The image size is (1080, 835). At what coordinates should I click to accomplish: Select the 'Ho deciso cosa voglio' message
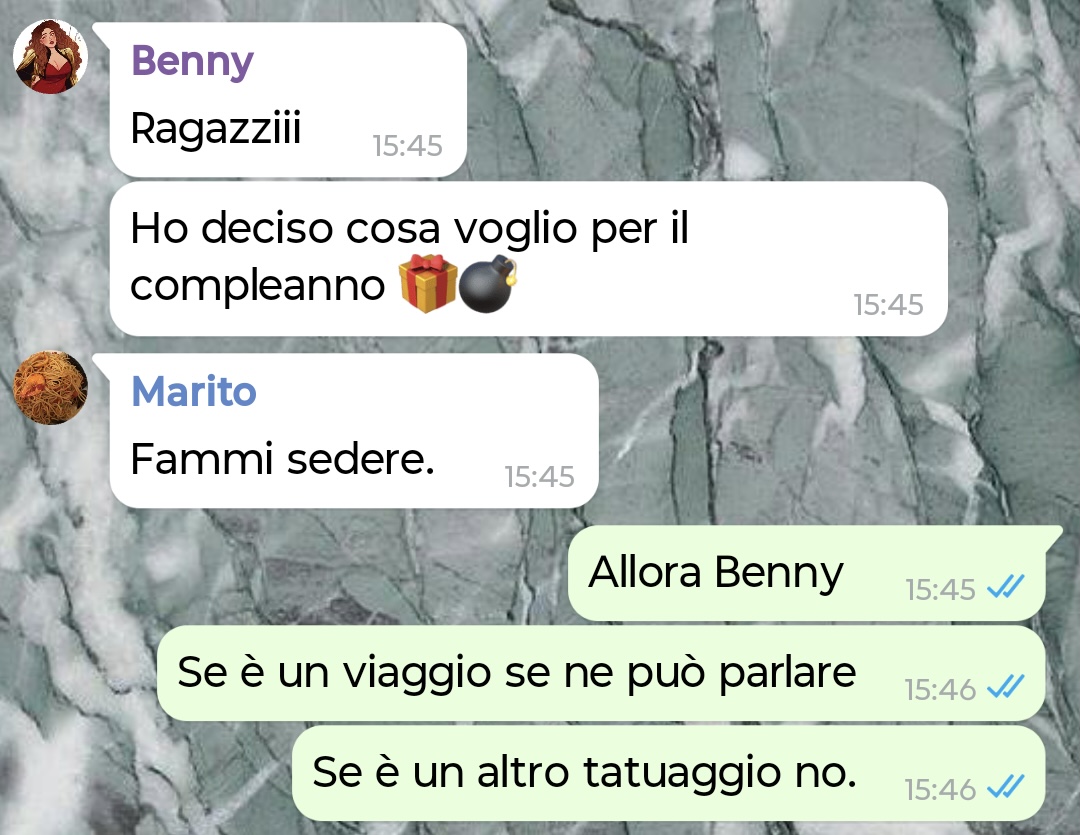coord(528,259)
